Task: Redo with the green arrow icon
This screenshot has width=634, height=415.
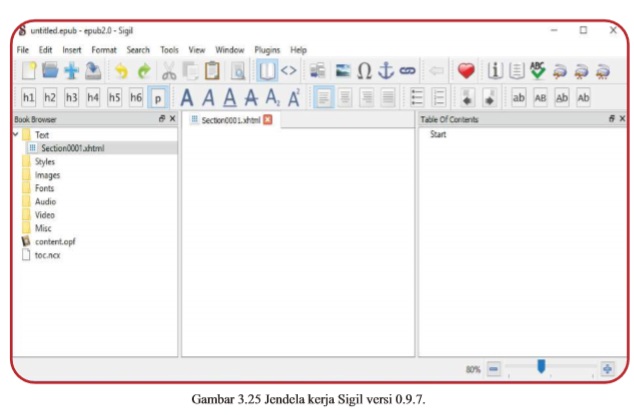Action: point(144,72)
